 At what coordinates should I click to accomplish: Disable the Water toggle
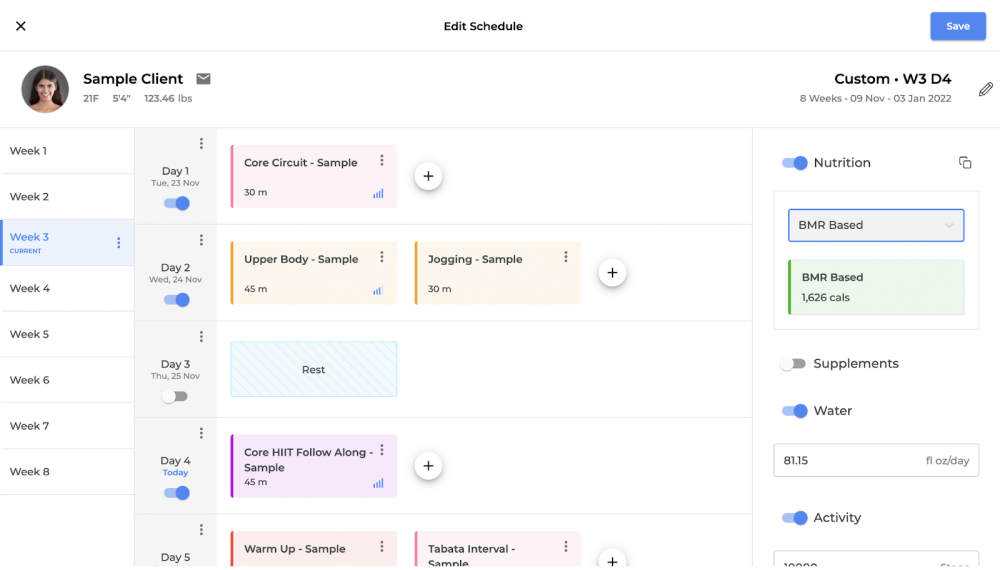point(795,411)
